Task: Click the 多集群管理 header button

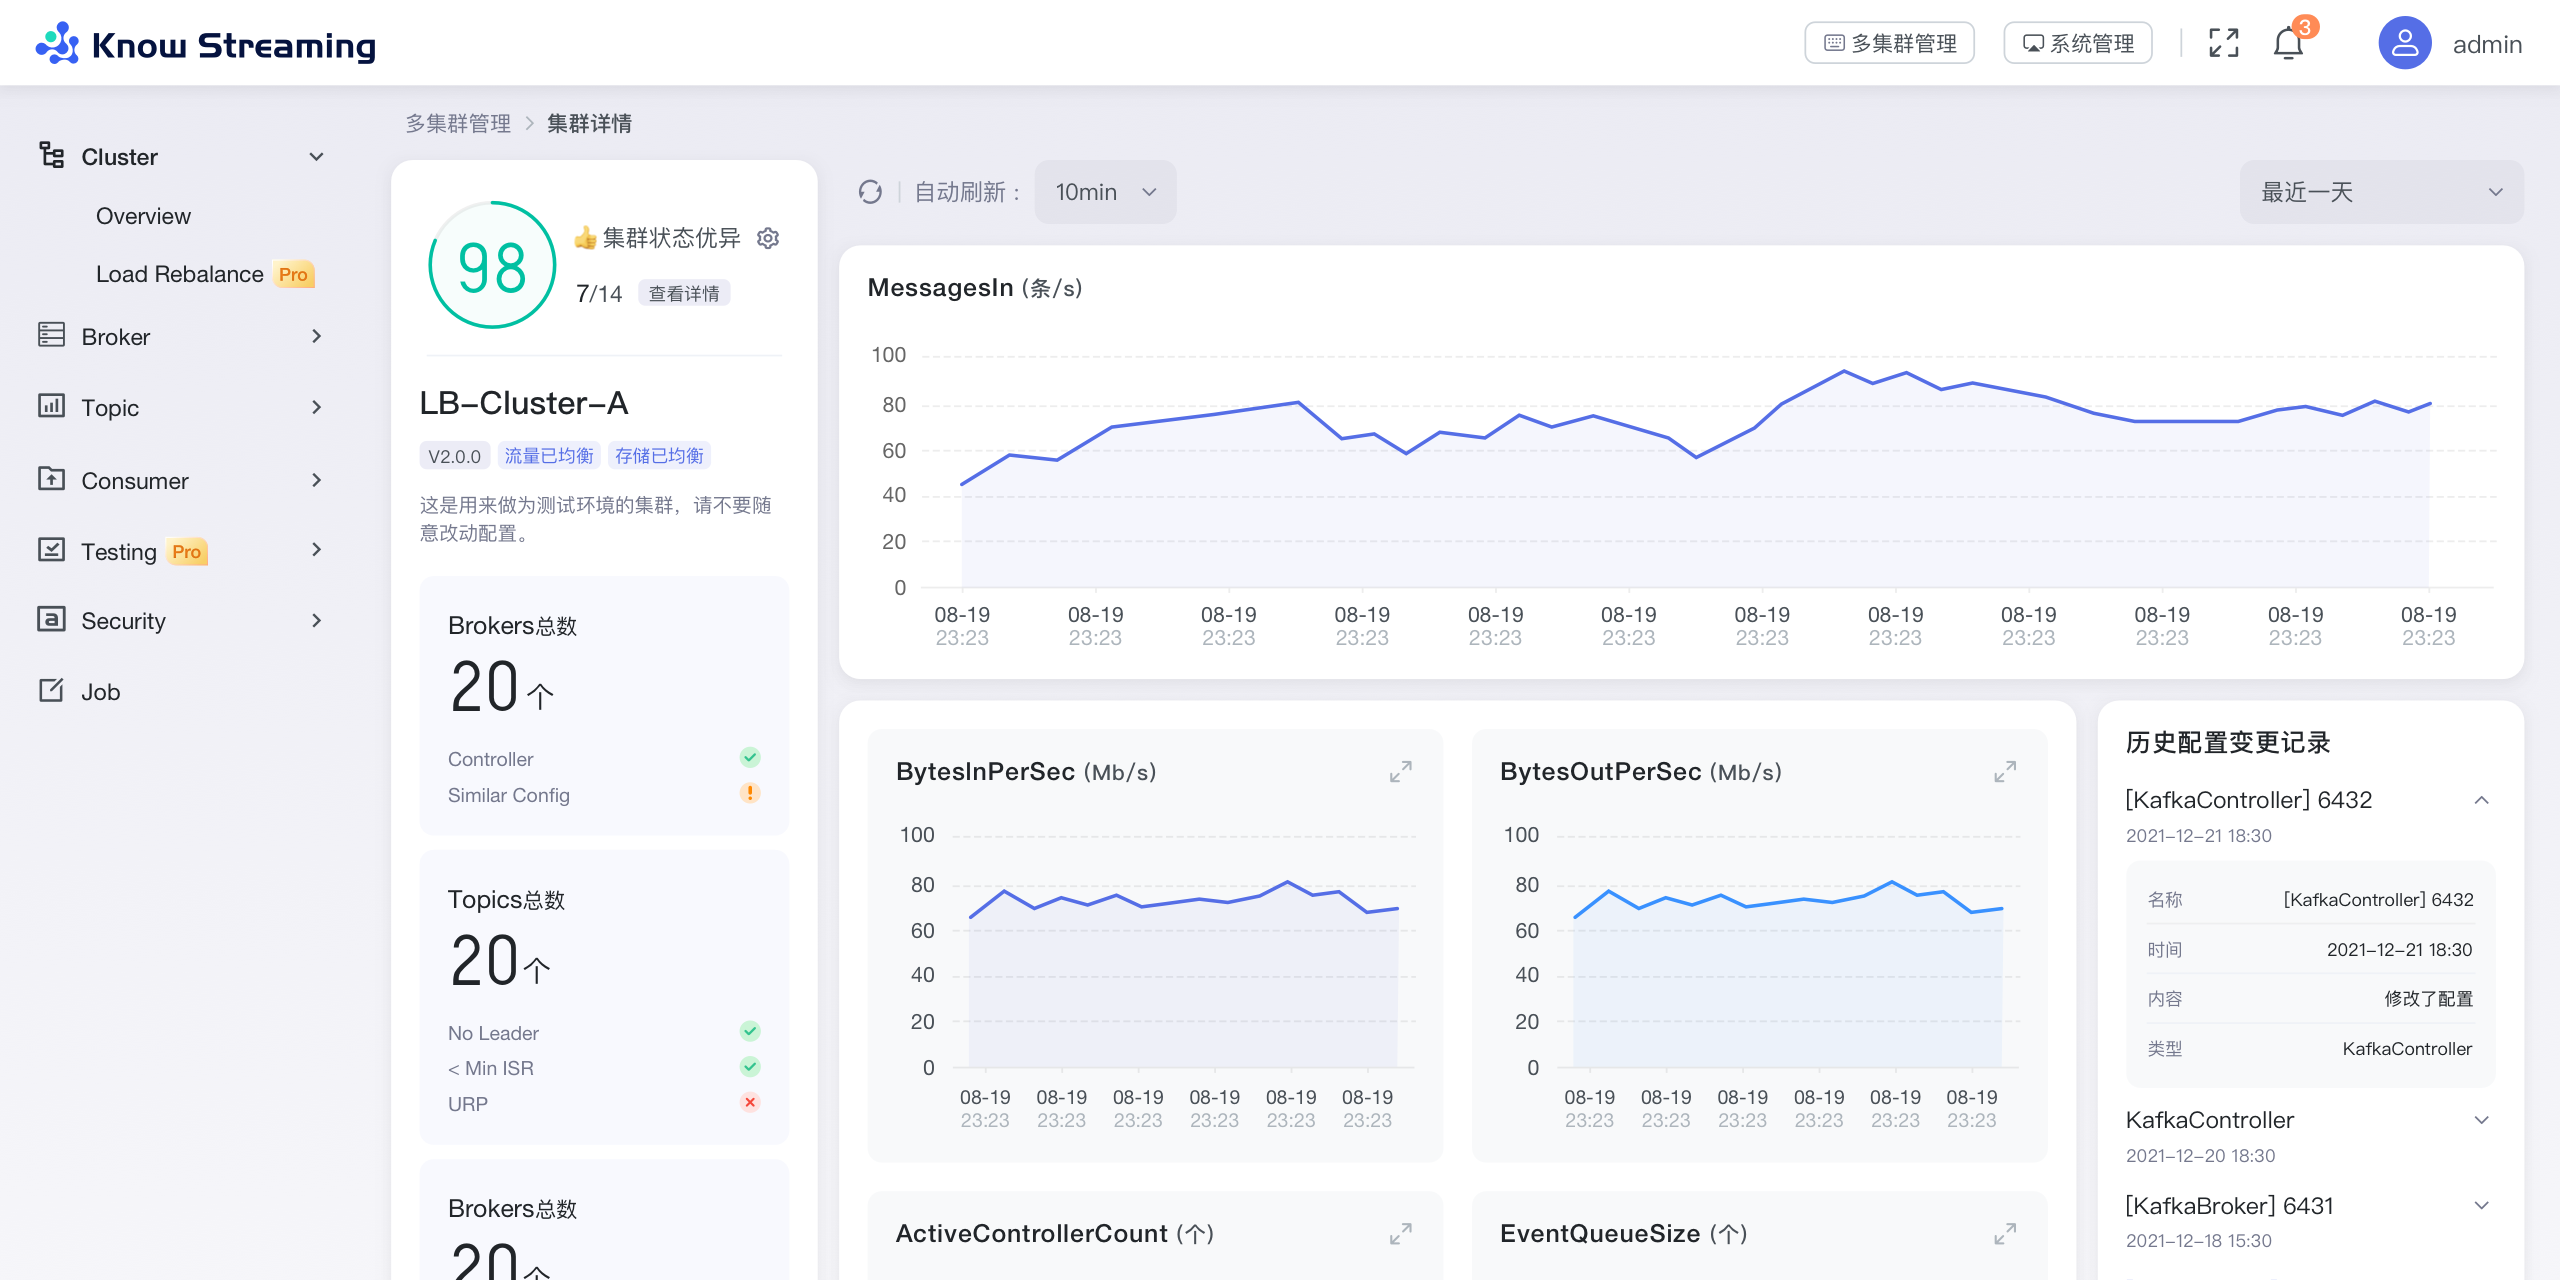Action: (1889, 43)
